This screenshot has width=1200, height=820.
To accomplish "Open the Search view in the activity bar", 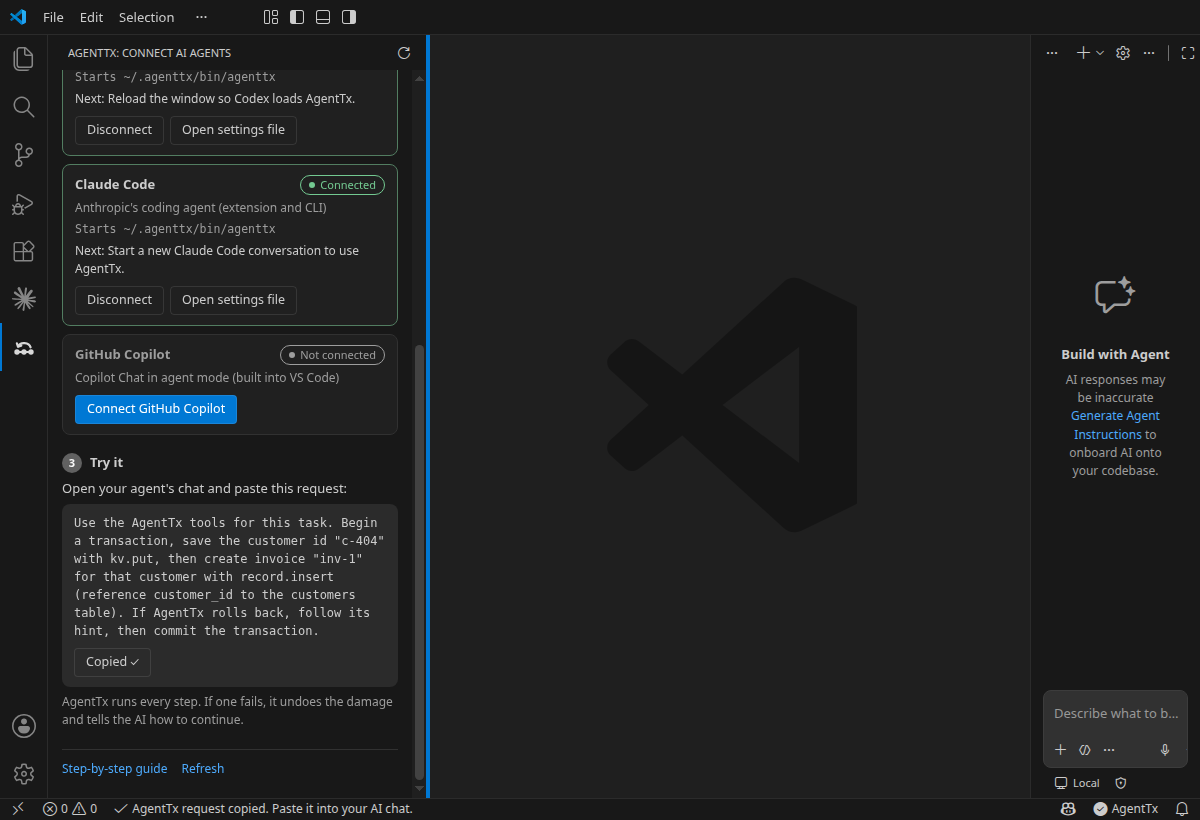I will (24, 107).
